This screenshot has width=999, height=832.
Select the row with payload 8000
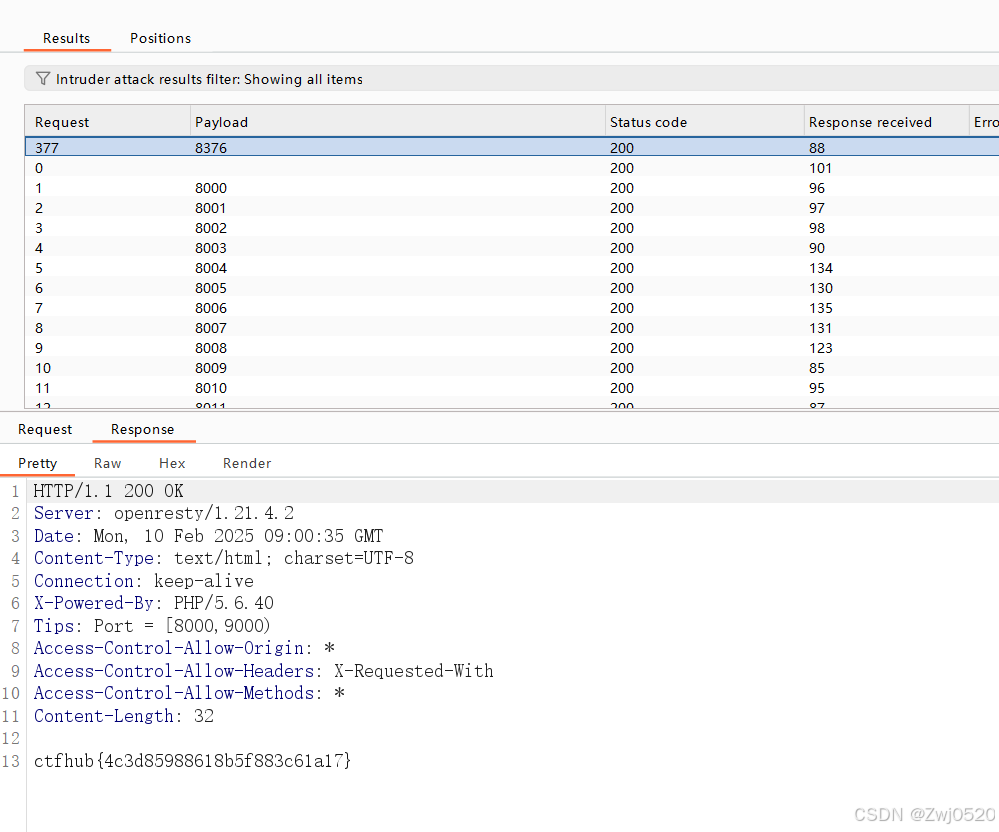300,188
